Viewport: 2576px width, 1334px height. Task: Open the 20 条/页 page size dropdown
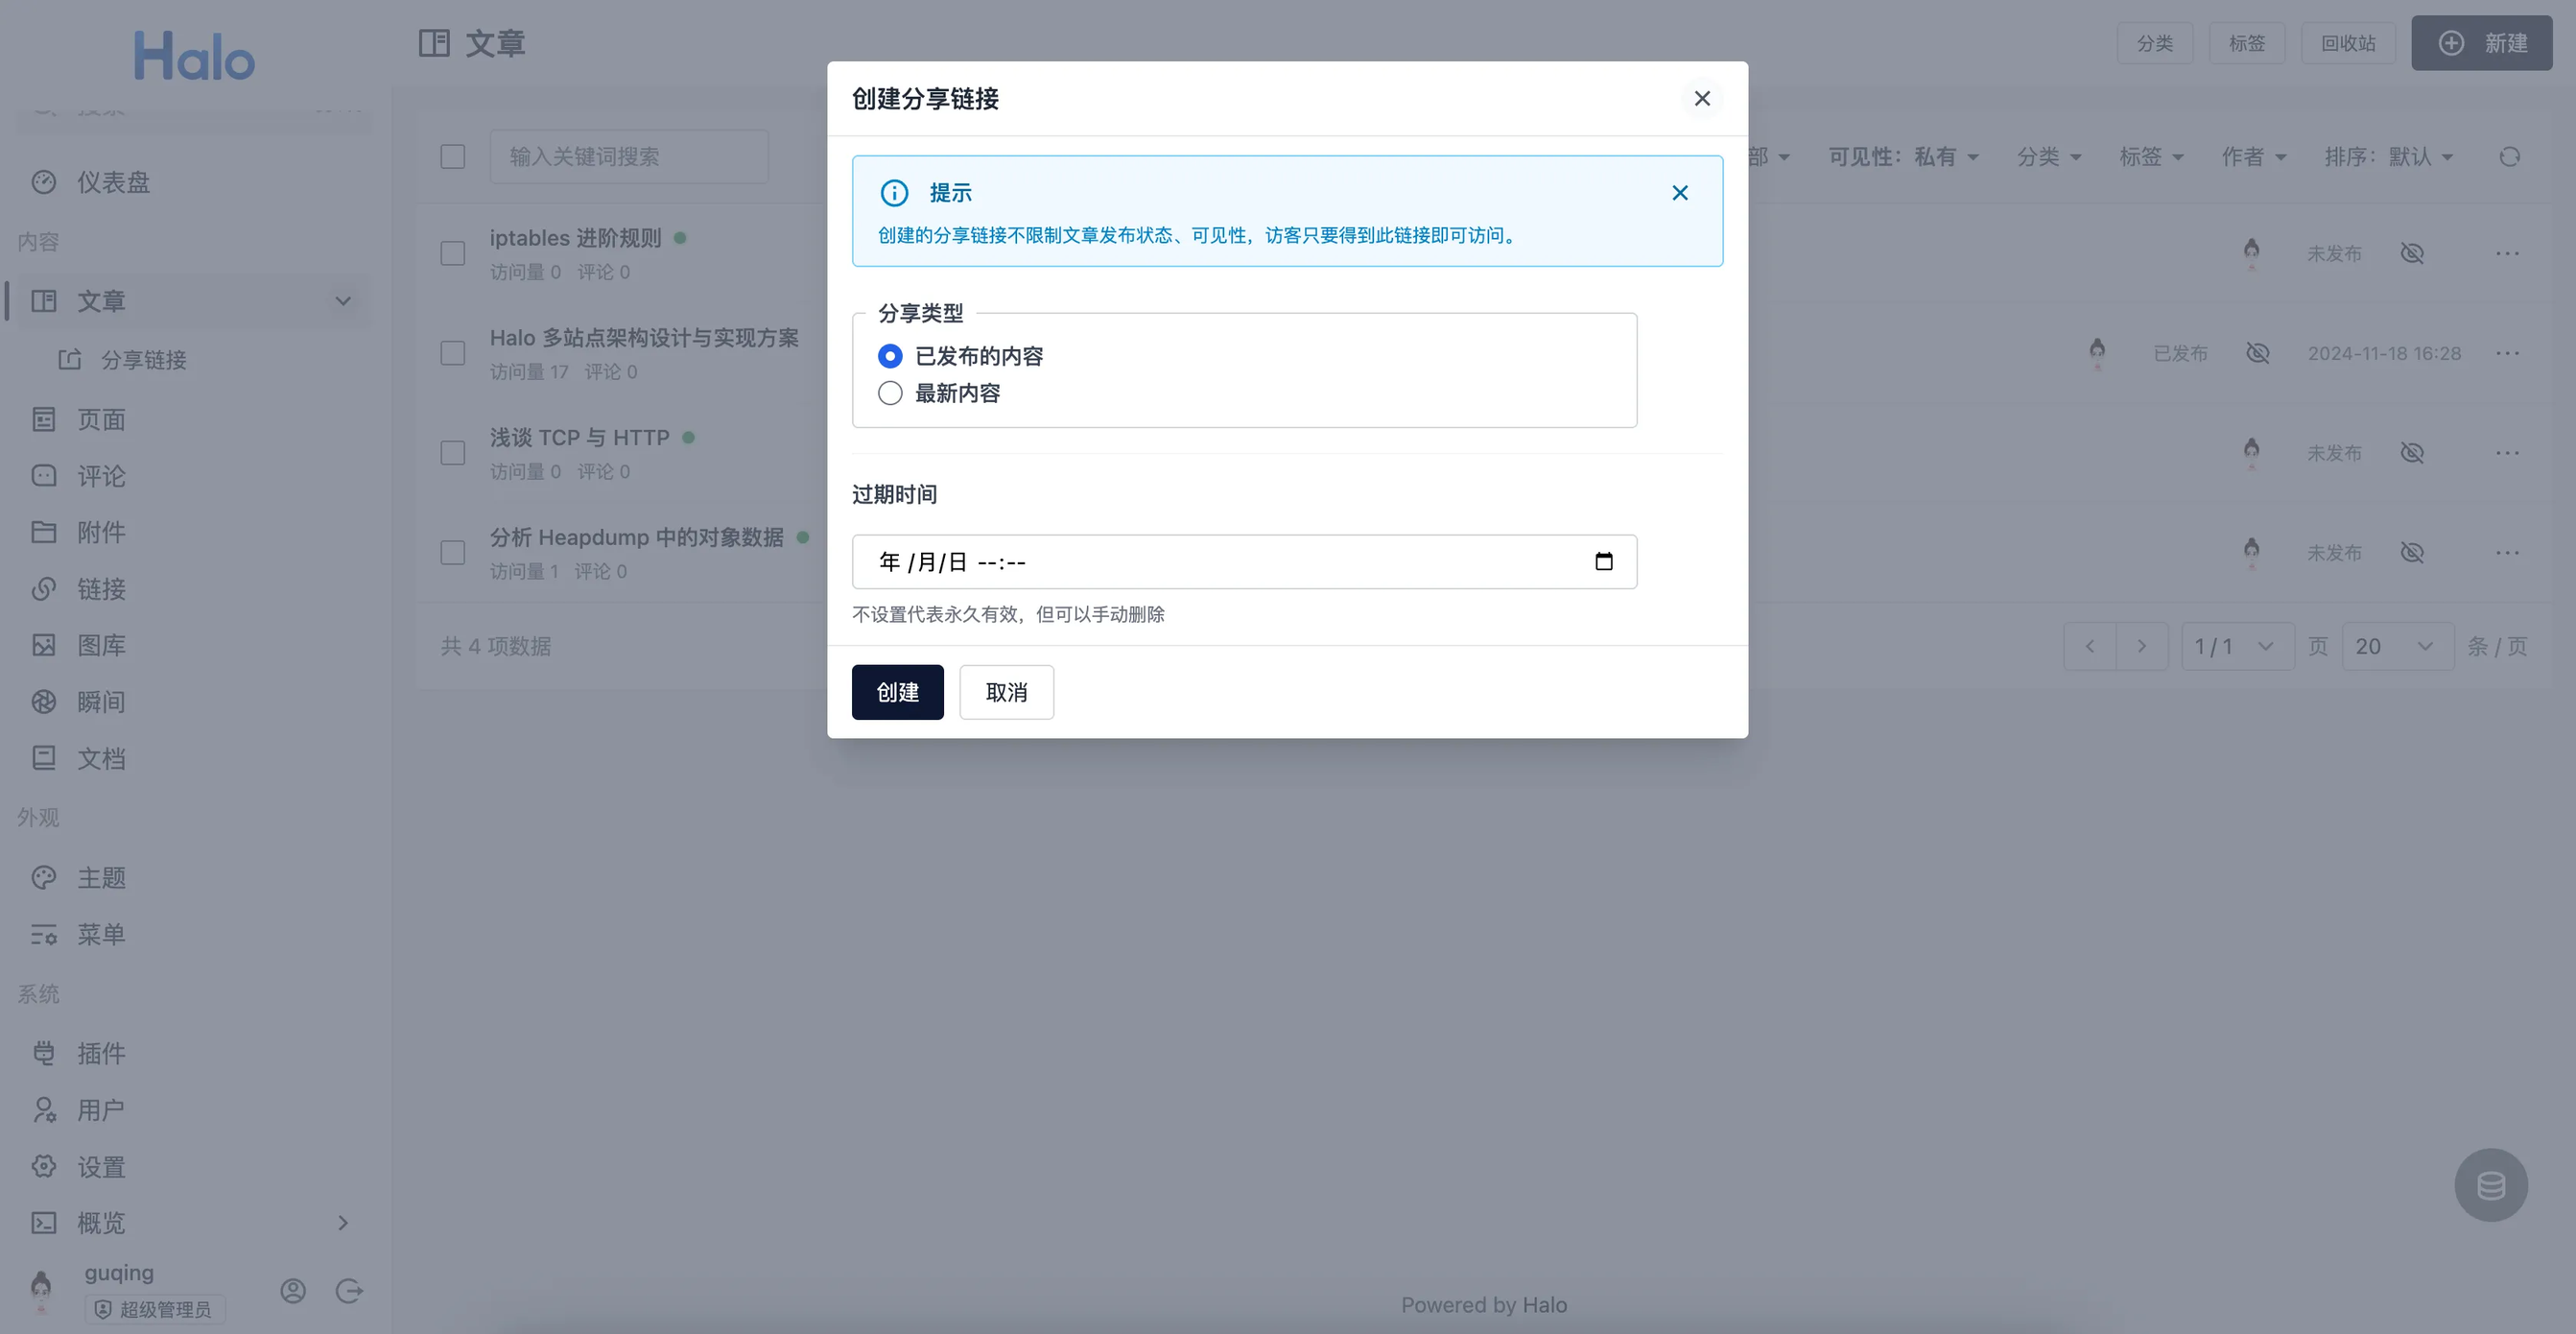click(x=2396, y=646)
